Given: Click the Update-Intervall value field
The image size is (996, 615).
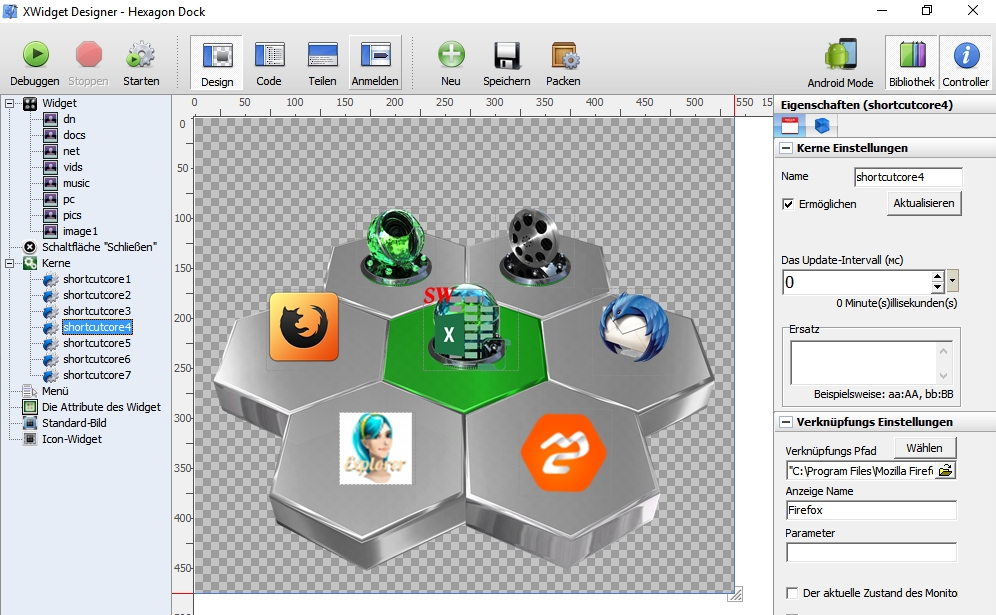Looking at the screenshot, I should tap(857, 282).
